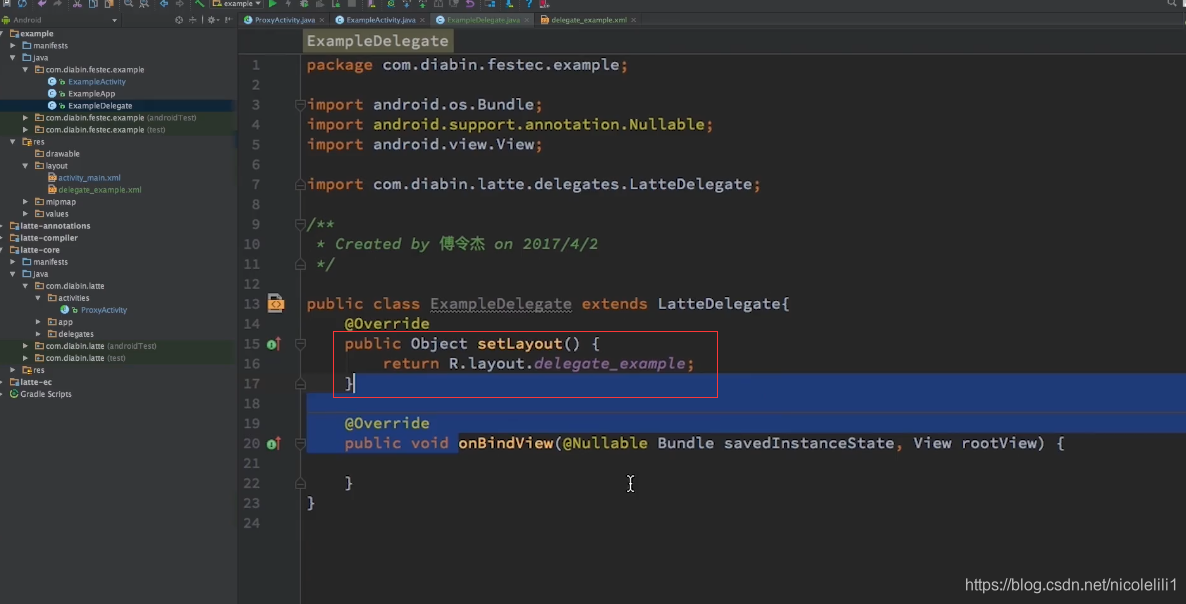The image size is (1186, 604).
Task: Fold the import block at line 3
Action: tap(300, 104)
